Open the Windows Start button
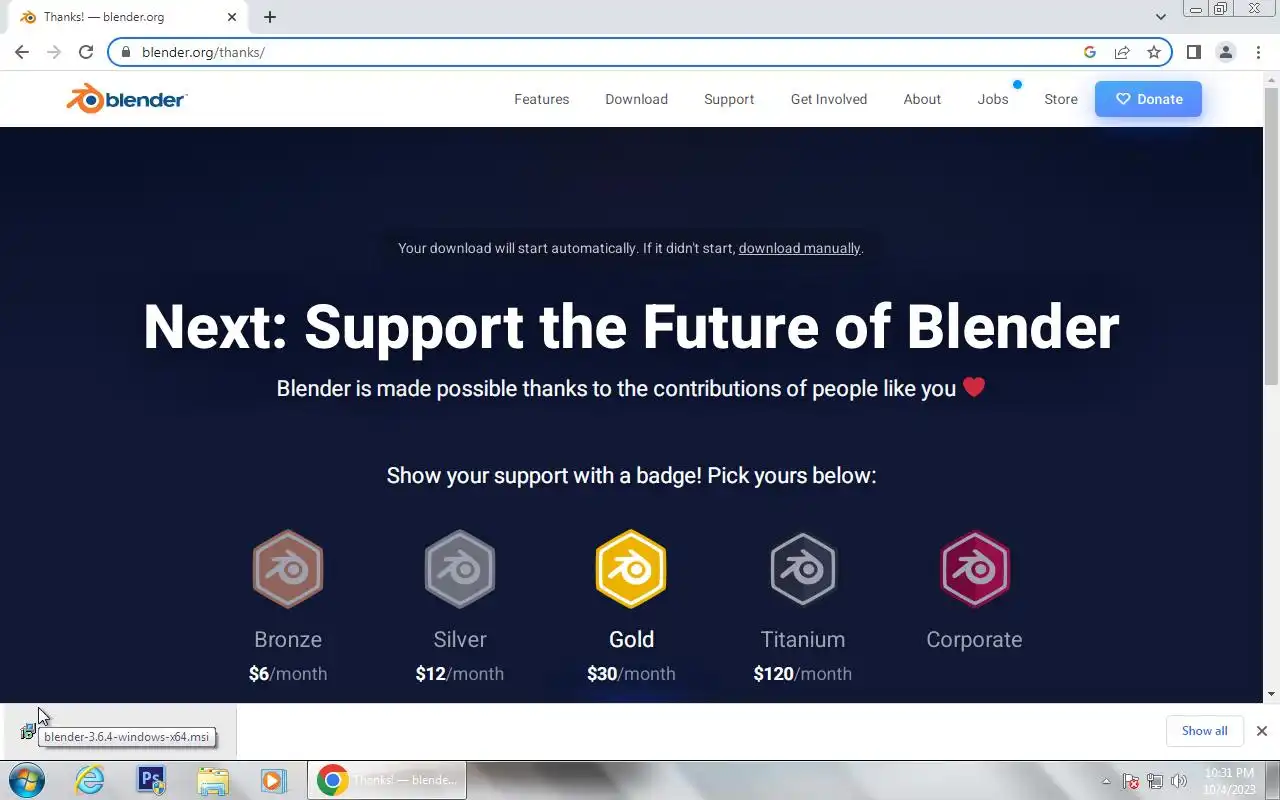The width and height of the screenshot is (1280, 800). 27,780
